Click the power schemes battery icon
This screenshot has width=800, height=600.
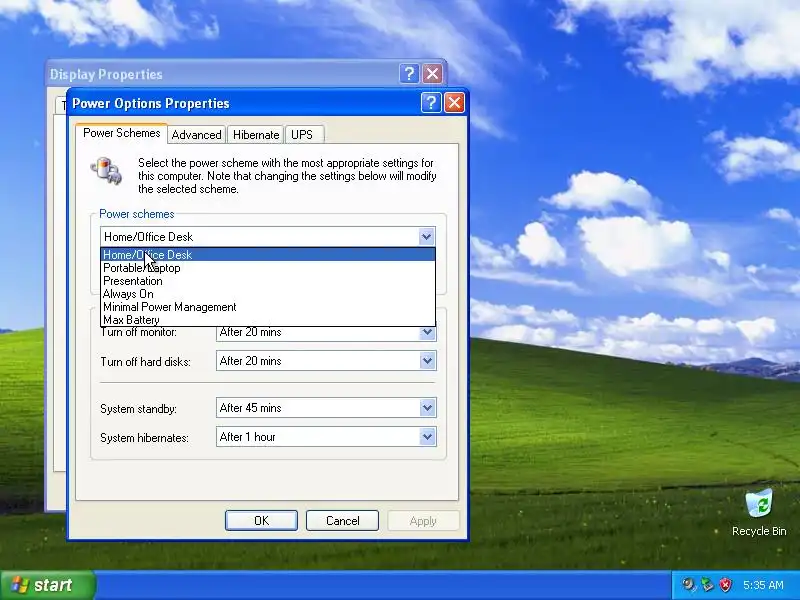[x=106, y=171]
